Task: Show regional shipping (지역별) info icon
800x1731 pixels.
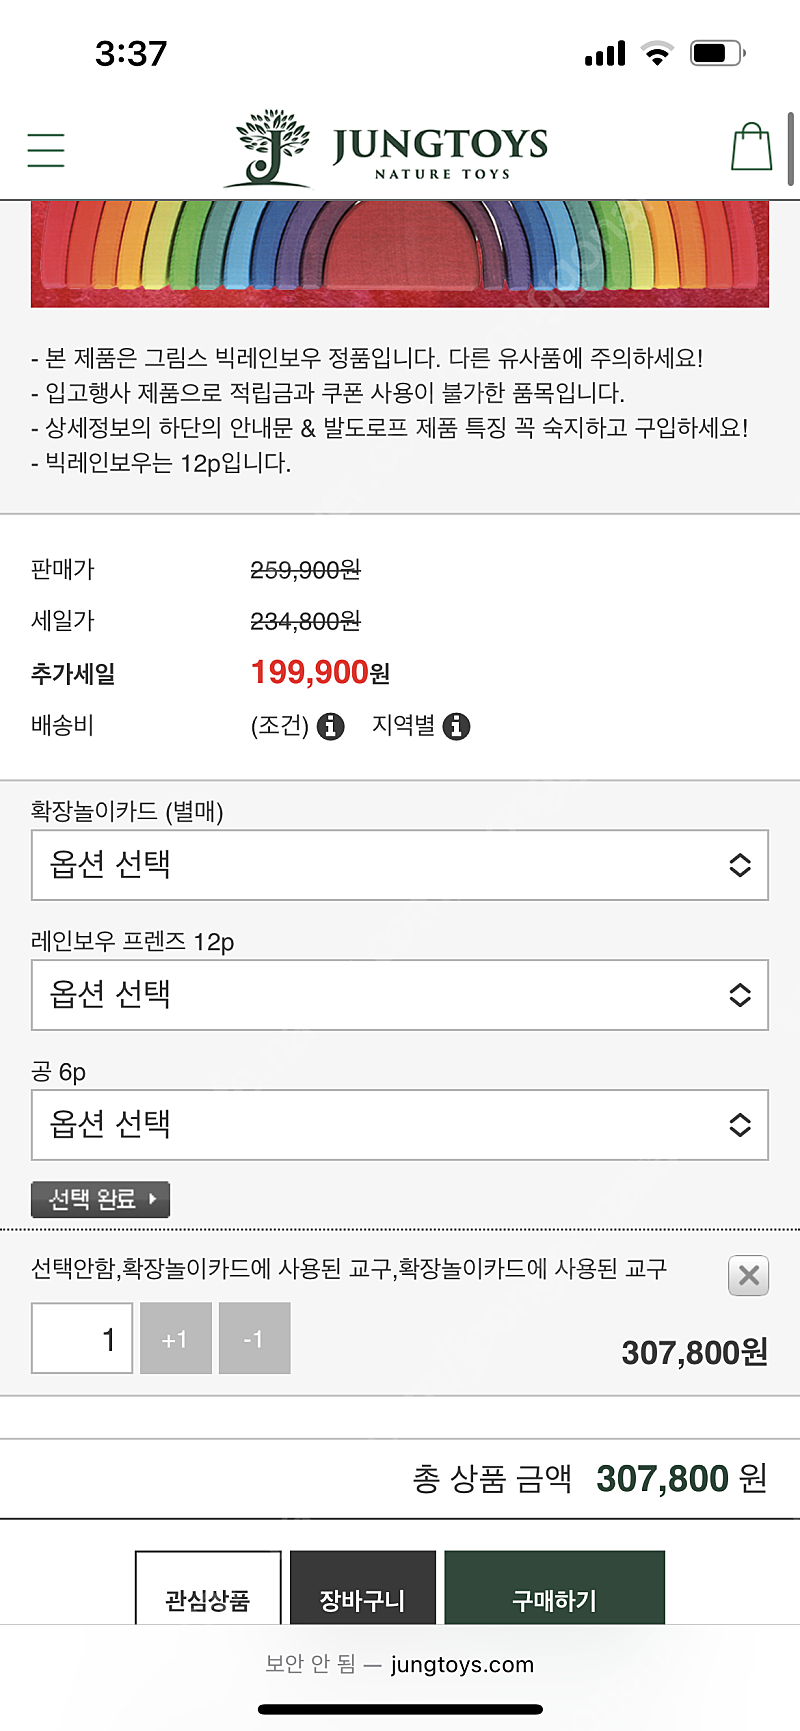Action: pos(456,726)
